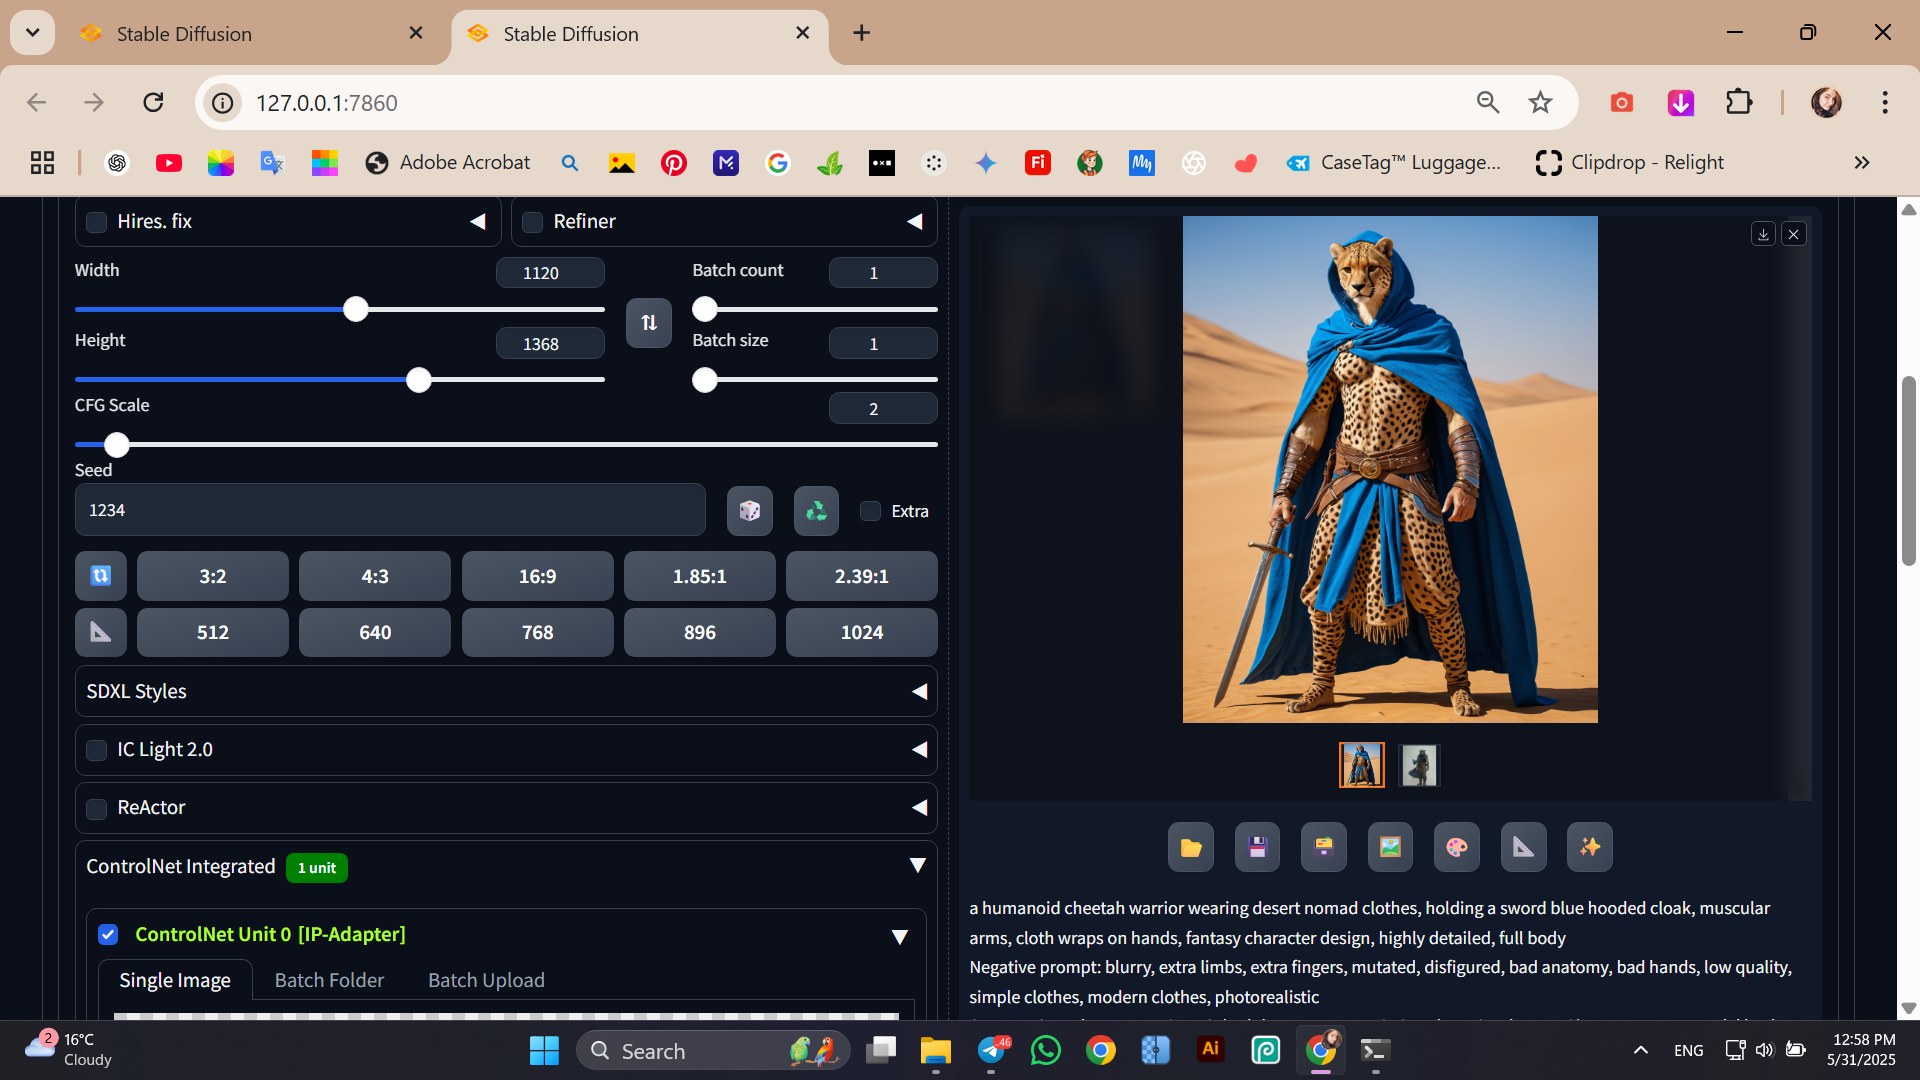1920x1080 pixels.
Task: Click the swap width and height button
Action: [649, 322]
